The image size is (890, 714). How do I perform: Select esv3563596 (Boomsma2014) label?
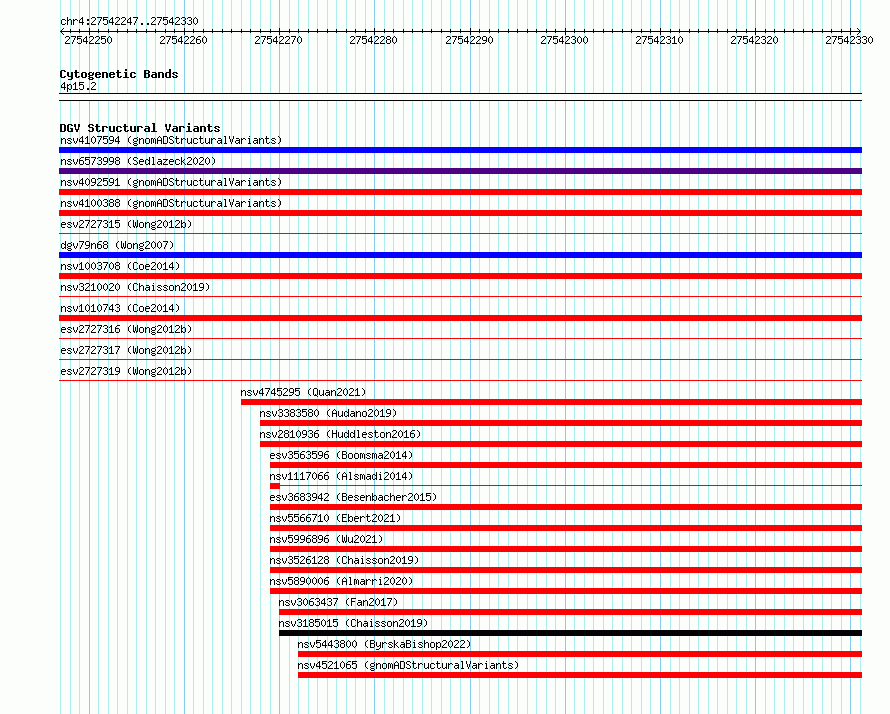[341, 455]
